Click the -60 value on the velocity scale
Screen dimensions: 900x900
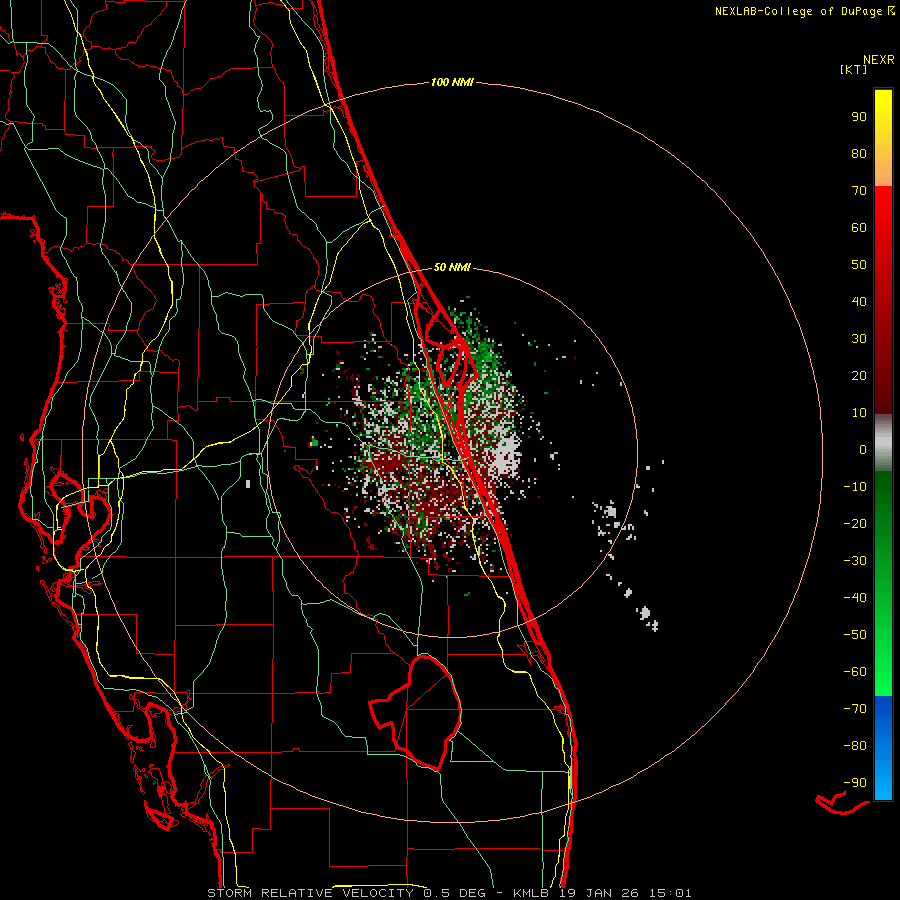855,672
